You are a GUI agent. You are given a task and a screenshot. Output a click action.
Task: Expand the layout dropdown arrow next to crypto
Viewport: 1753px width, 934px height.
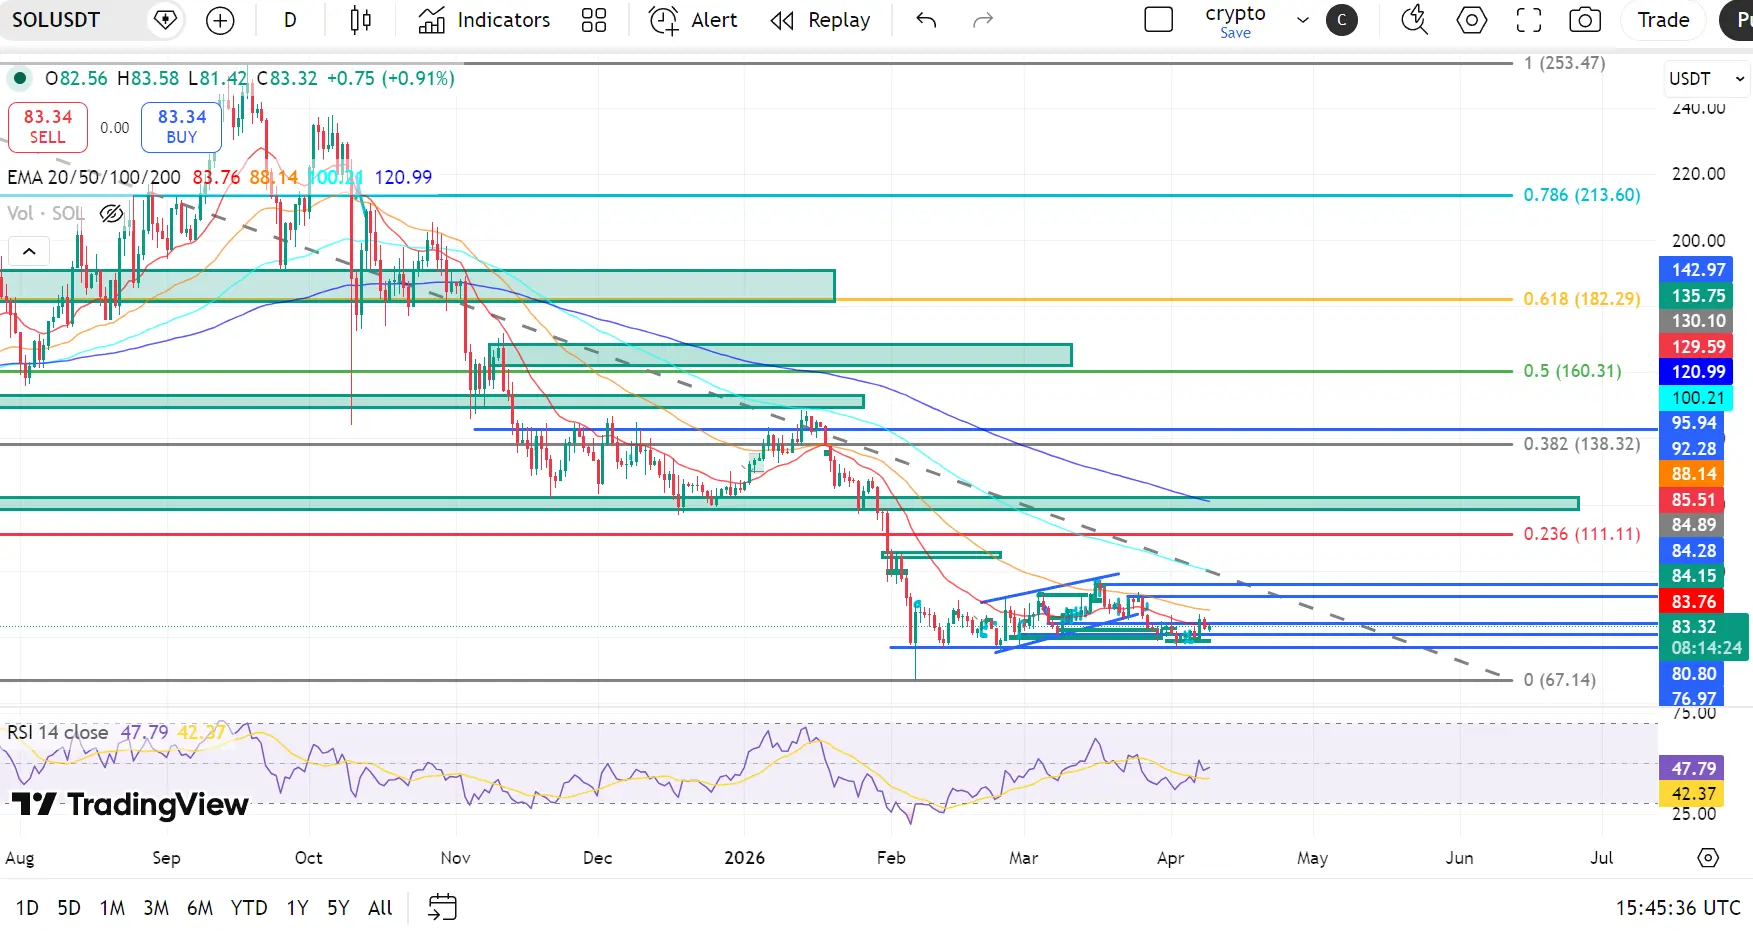coord(1302,20)
